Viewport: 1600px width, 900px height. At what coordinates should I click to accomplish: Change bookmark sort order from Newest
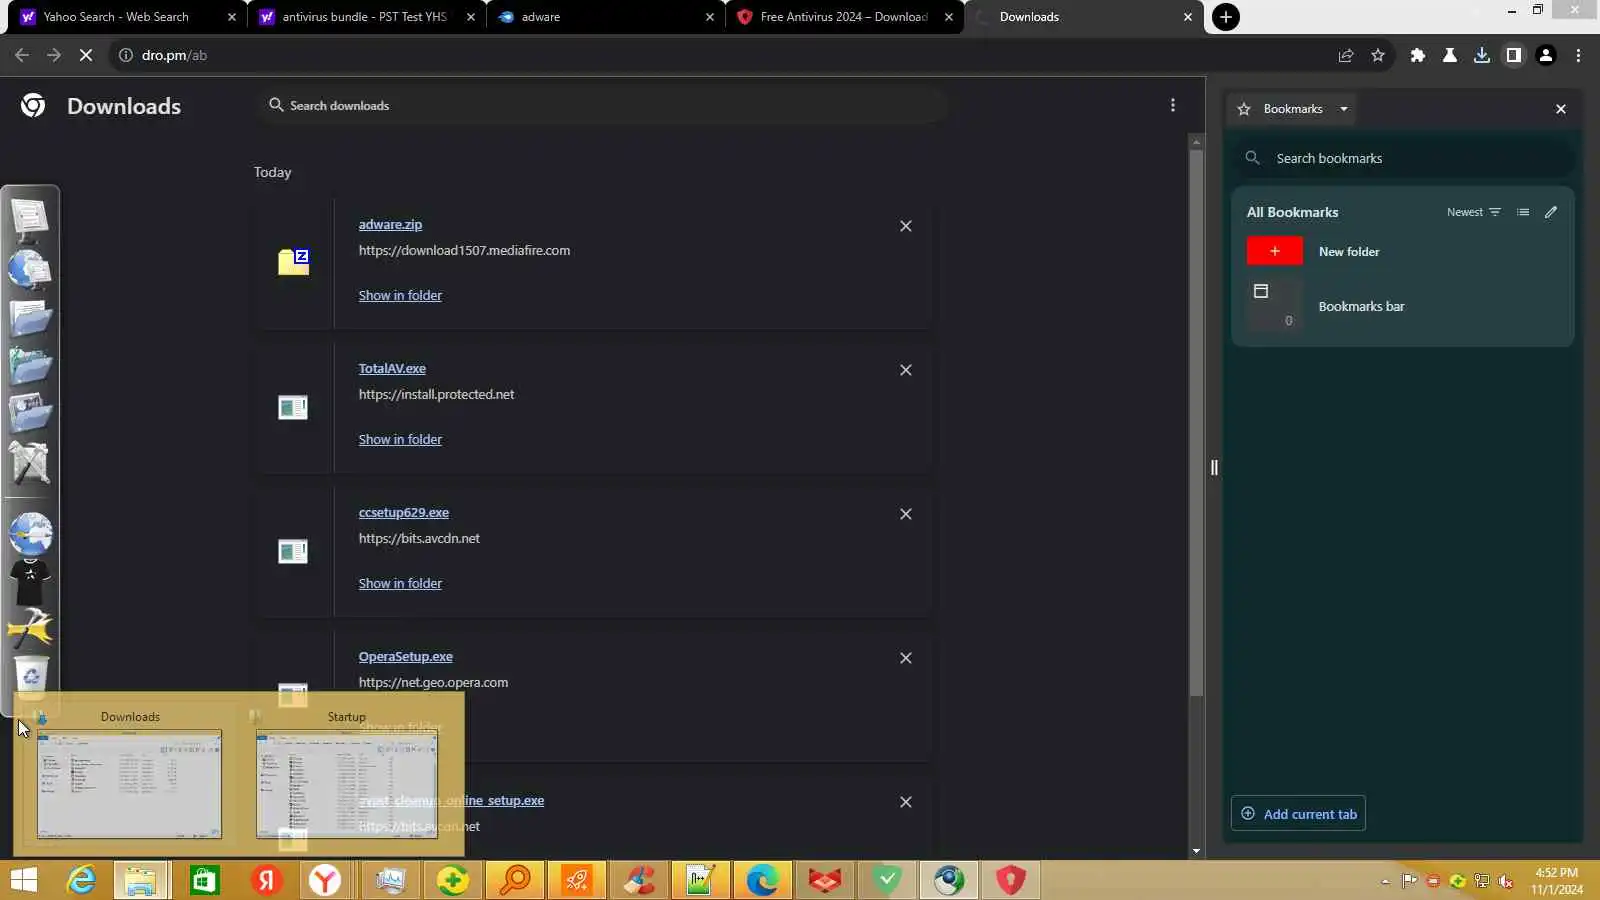(x=1474, y=212)
